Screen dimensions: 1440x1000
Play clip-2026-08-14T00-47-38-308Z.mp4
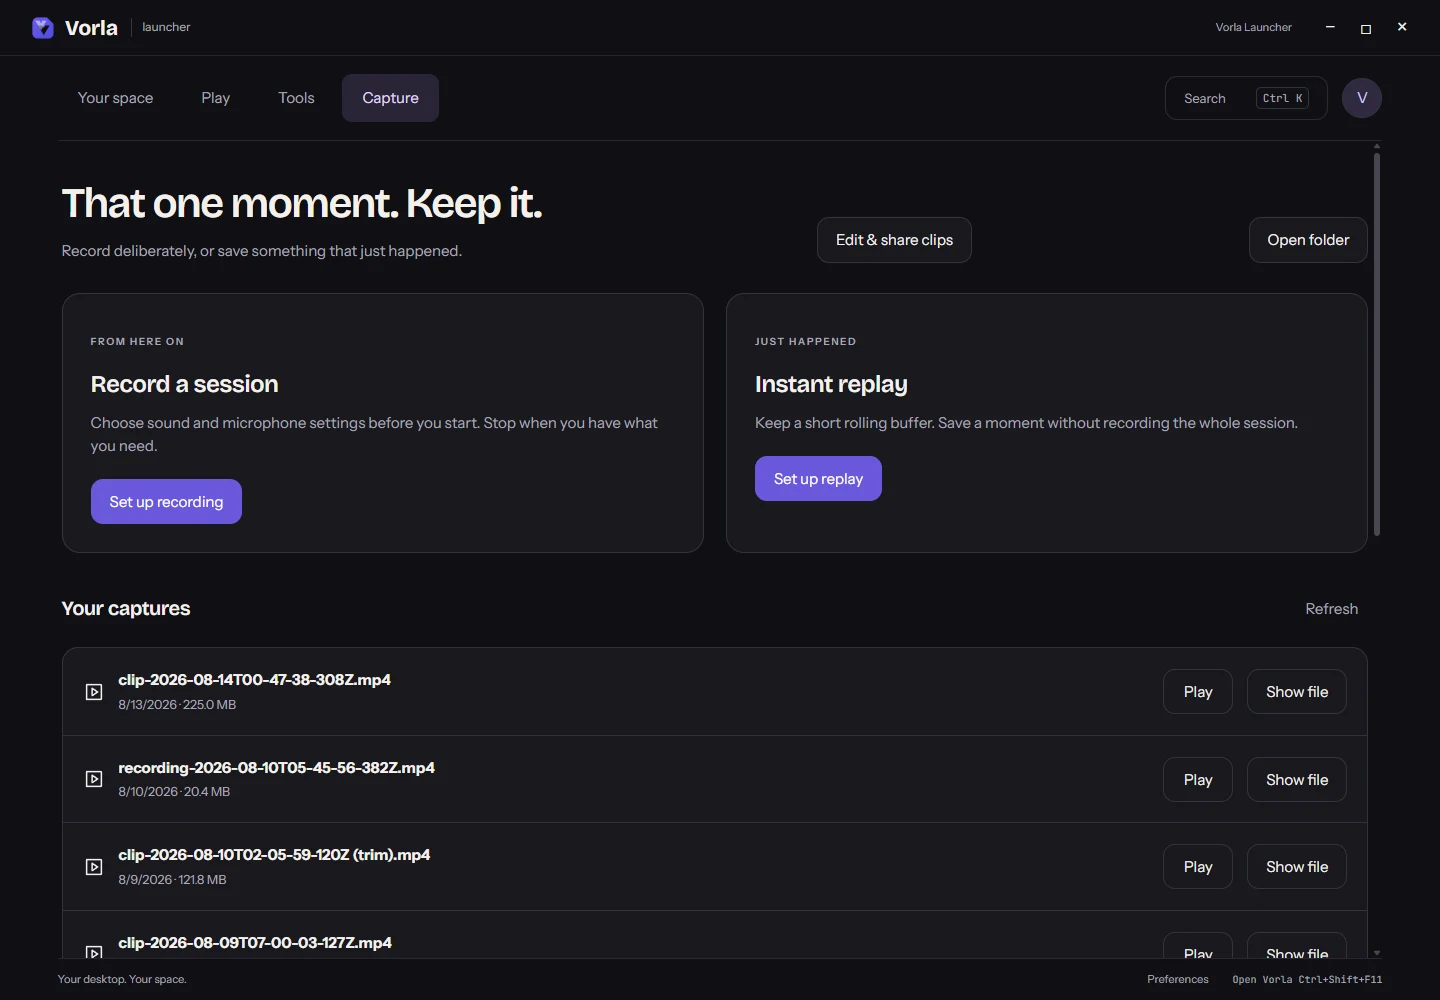[x=1198, y=692]
